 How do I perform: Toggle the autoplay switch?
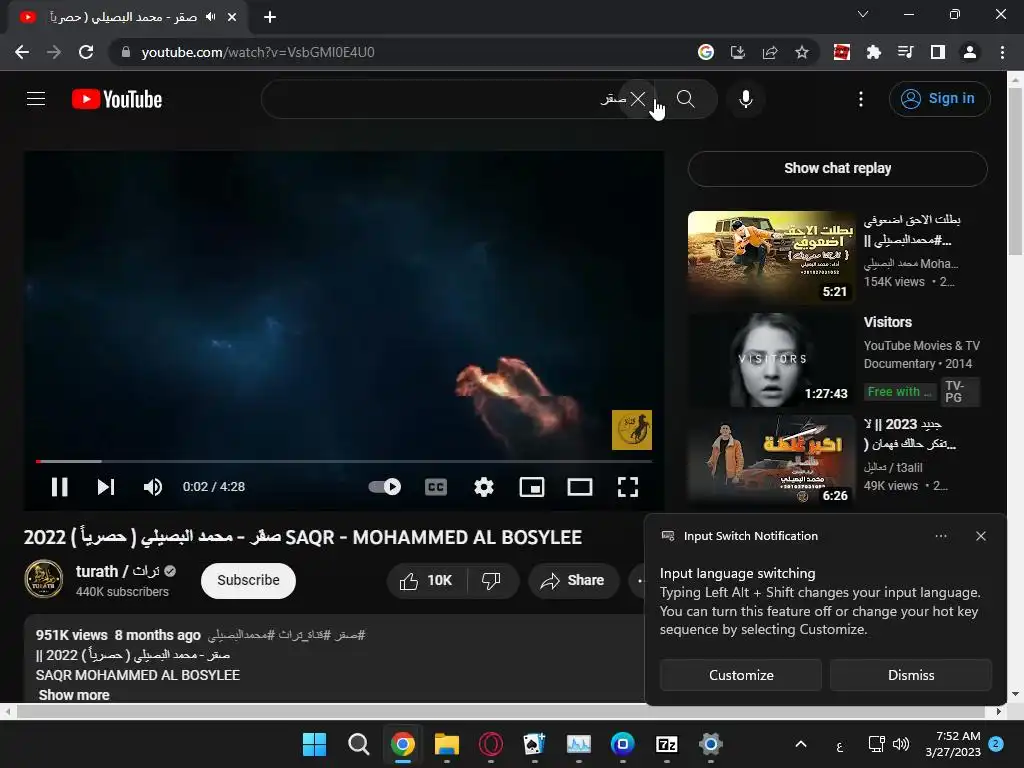click(x=385, y=487)
